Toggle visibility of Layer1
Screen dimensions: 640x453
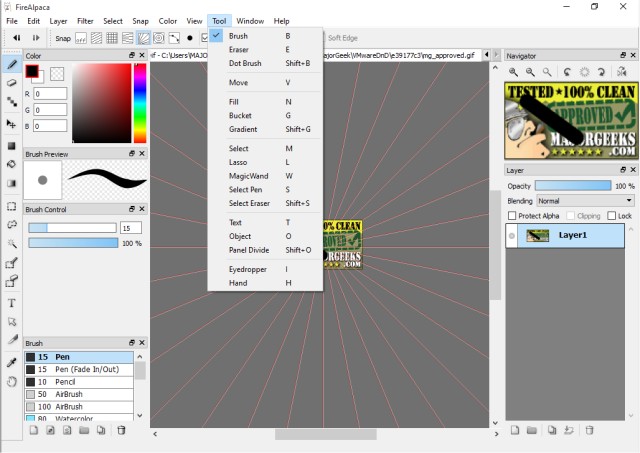pos(512,235)
